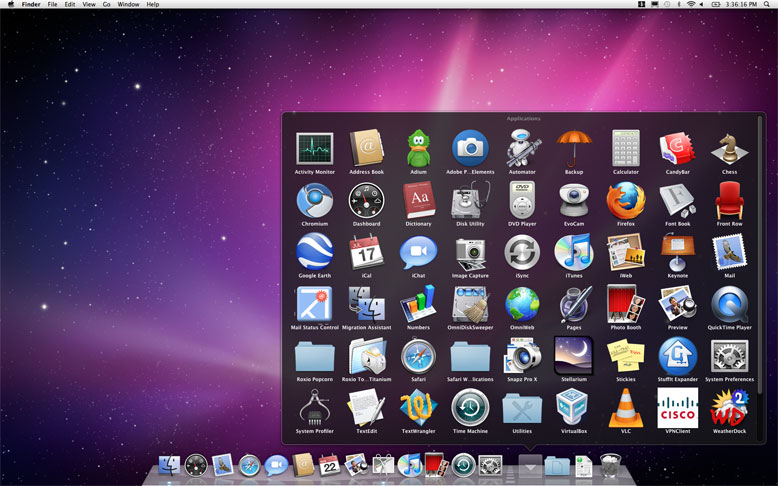This screenshot has width=778, height=486.
Task: Open TextWrangler
Action: click(418, 408)
